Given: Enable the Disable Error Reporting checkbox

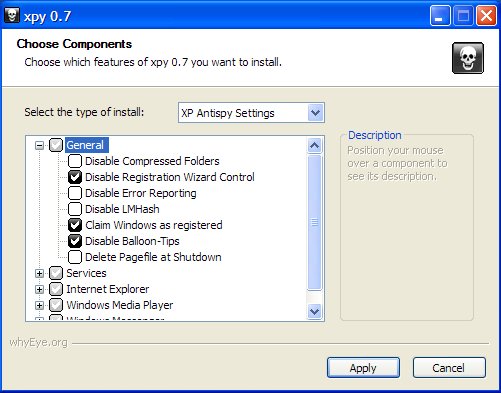Looking at the screenshot, I should click(x=75, y=193).
